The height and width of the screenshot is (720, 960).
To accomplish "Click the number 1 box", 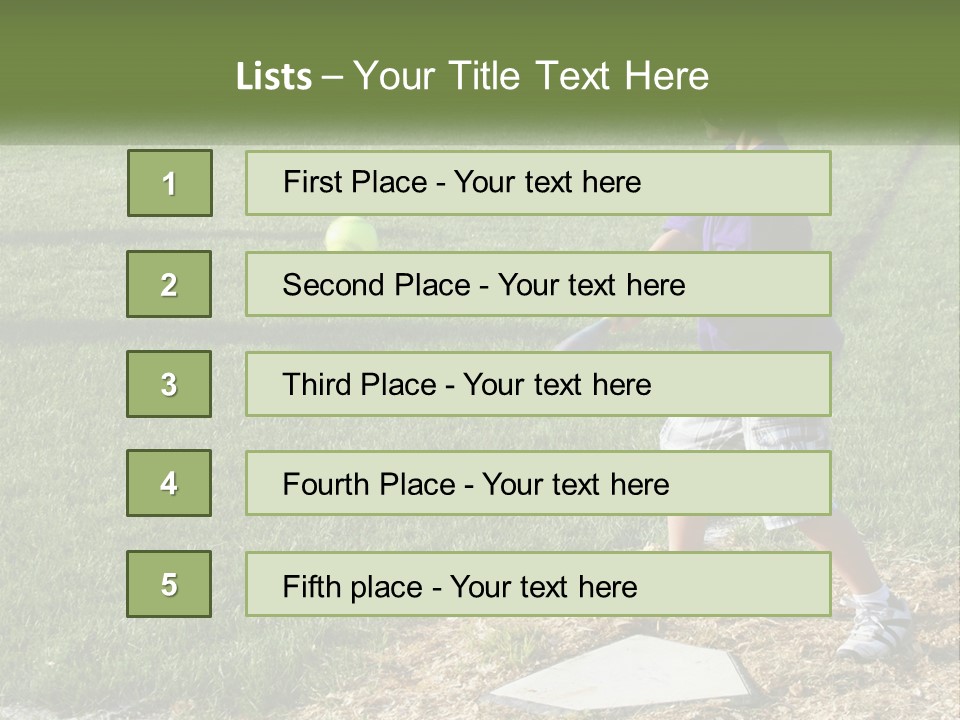I will coord(169,183).
